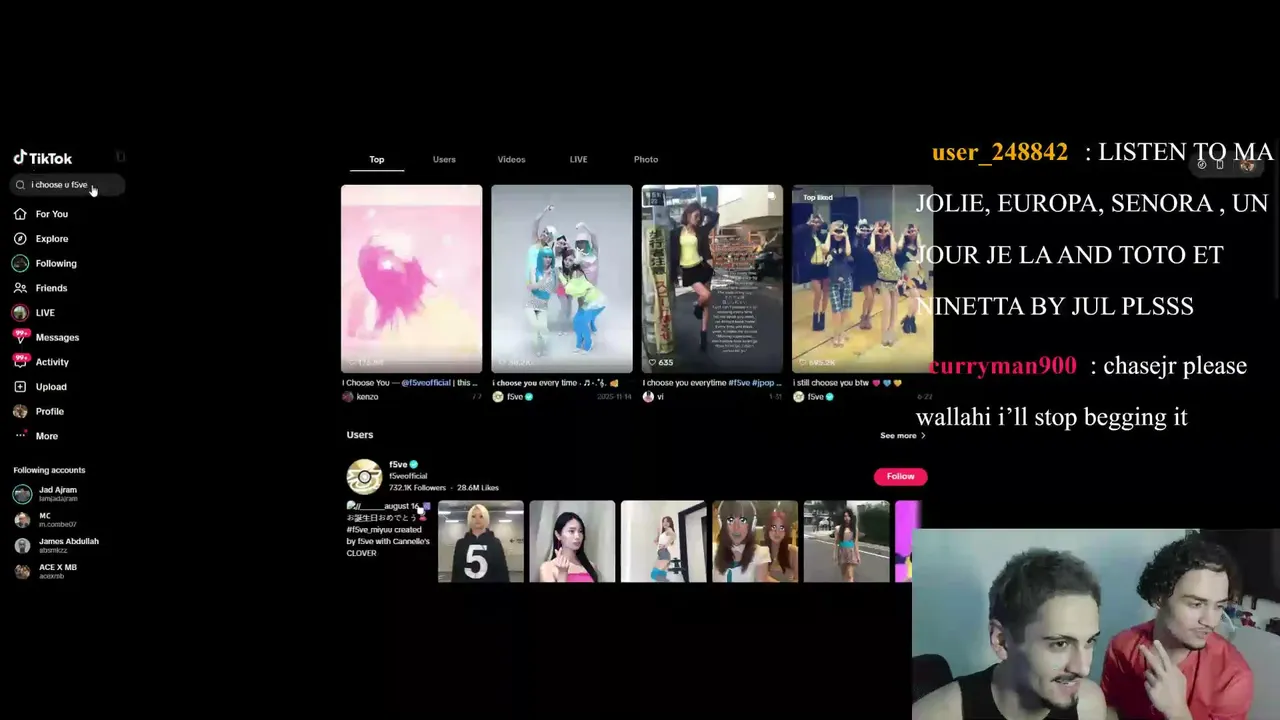Open the Friends people icon

click(x=20, y=288)
